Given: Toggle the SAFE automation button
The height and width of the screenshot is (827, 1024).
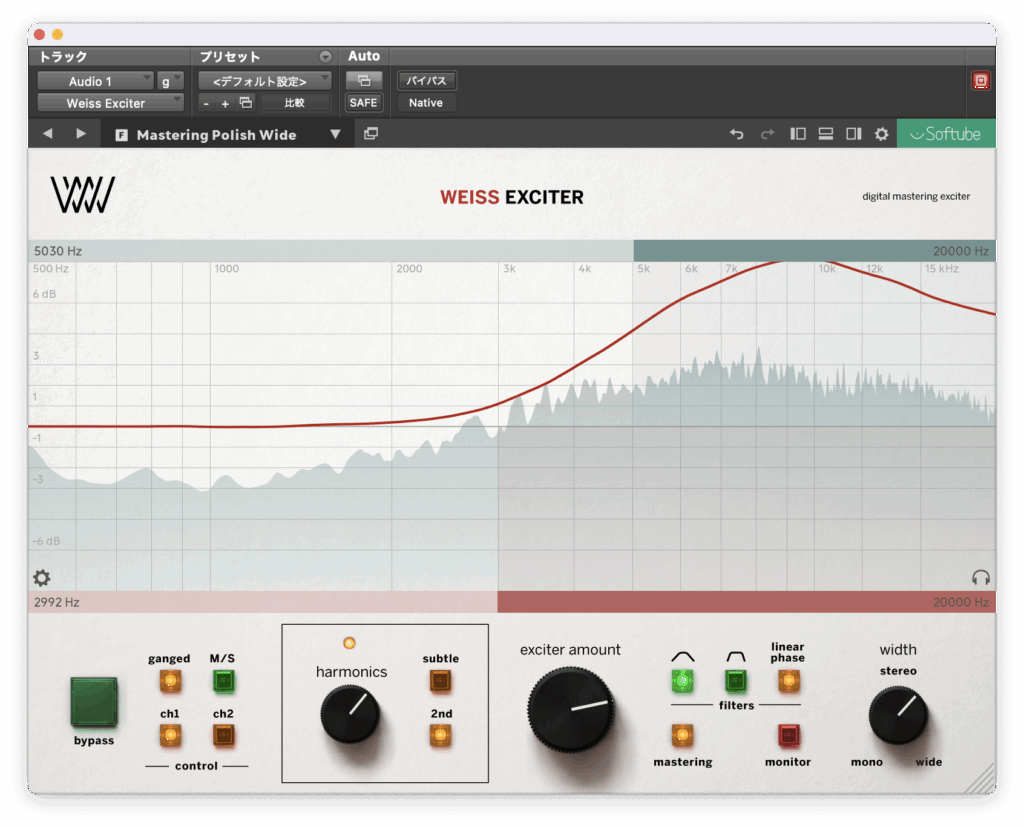Looking at the screenshot, I should tap(363, 103).
